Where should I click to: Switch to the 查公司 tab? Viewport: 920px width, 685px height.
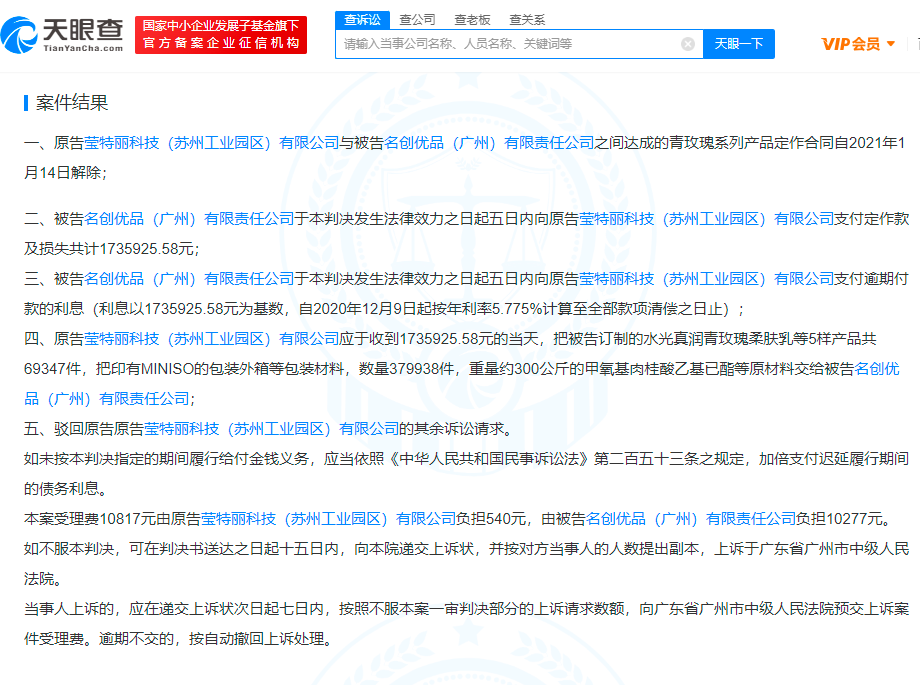pyautogui.click(x=417, y=20)
